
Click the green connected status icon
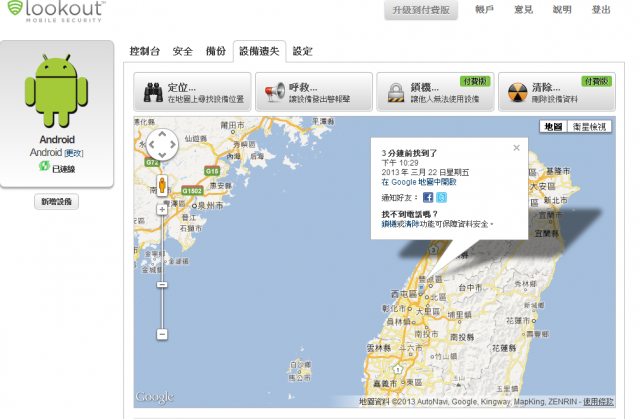(x=44, y=166)
